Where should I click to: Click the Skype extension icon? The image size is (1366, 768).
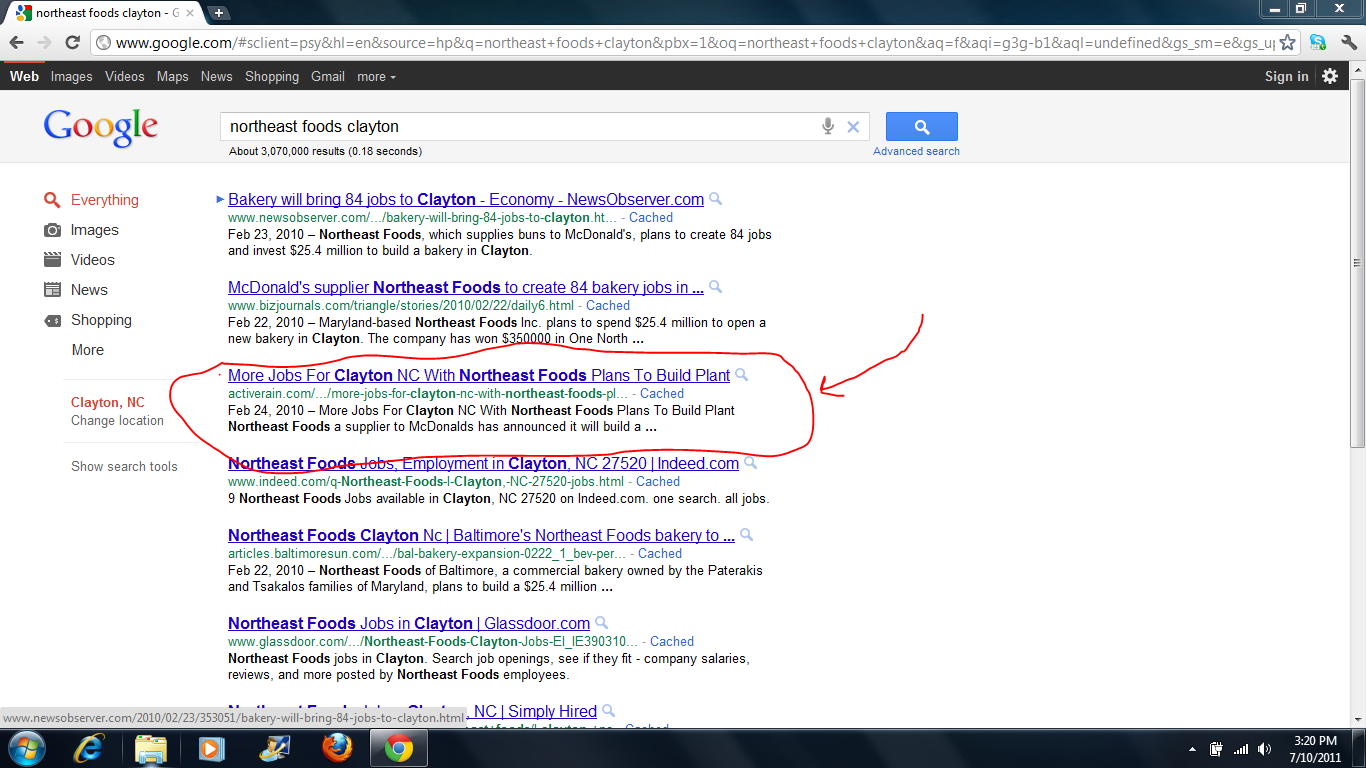1318,43
